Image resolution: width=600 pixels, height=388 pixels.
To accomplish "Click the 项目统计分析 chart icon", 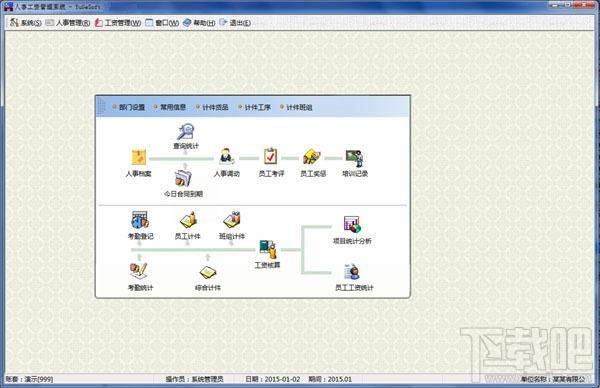I will [352, 225].
